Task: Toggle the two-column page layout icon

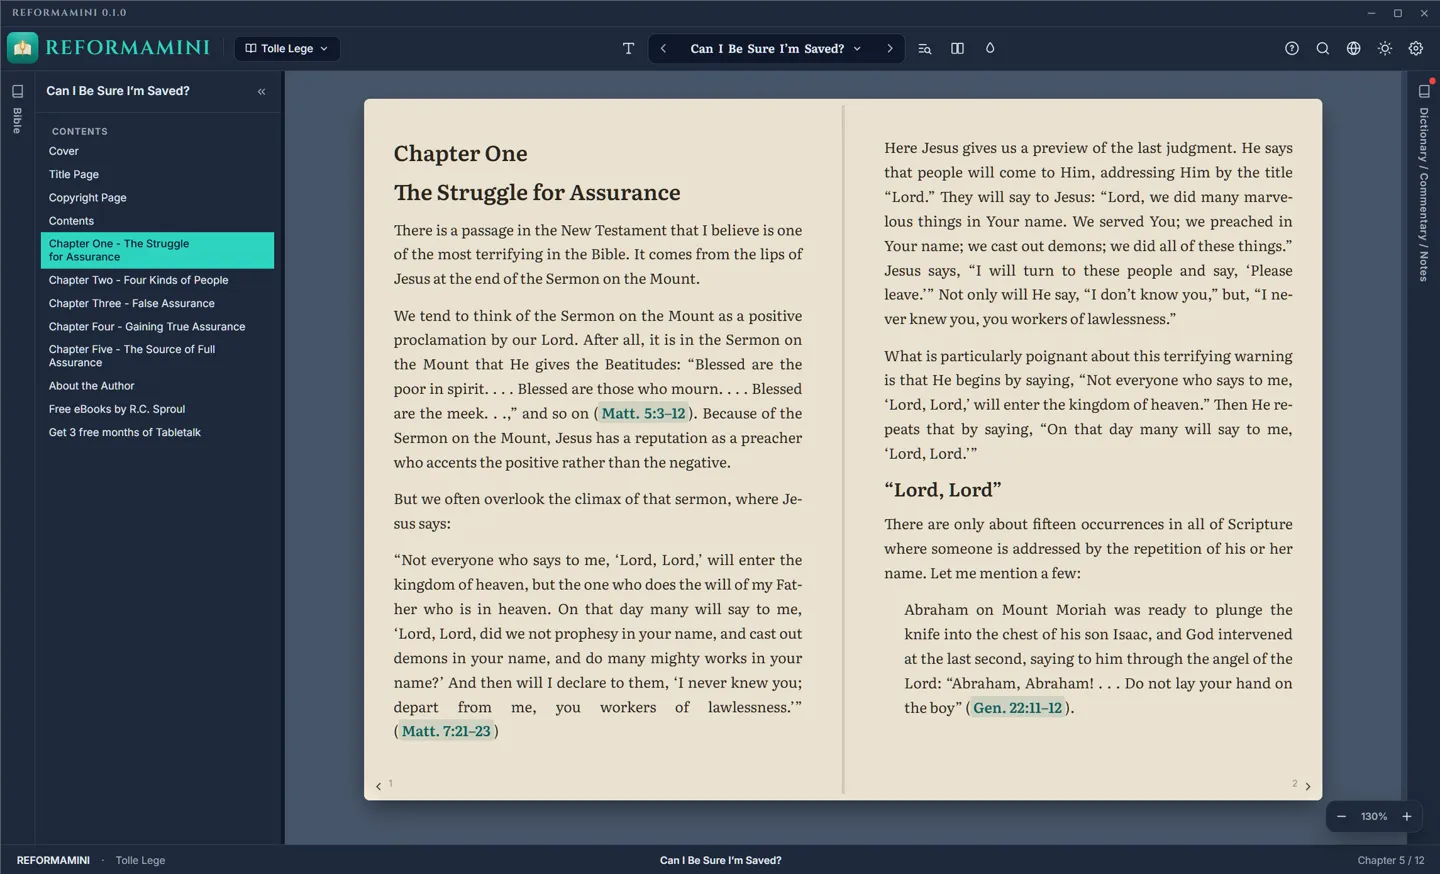Action: point(957,48)
